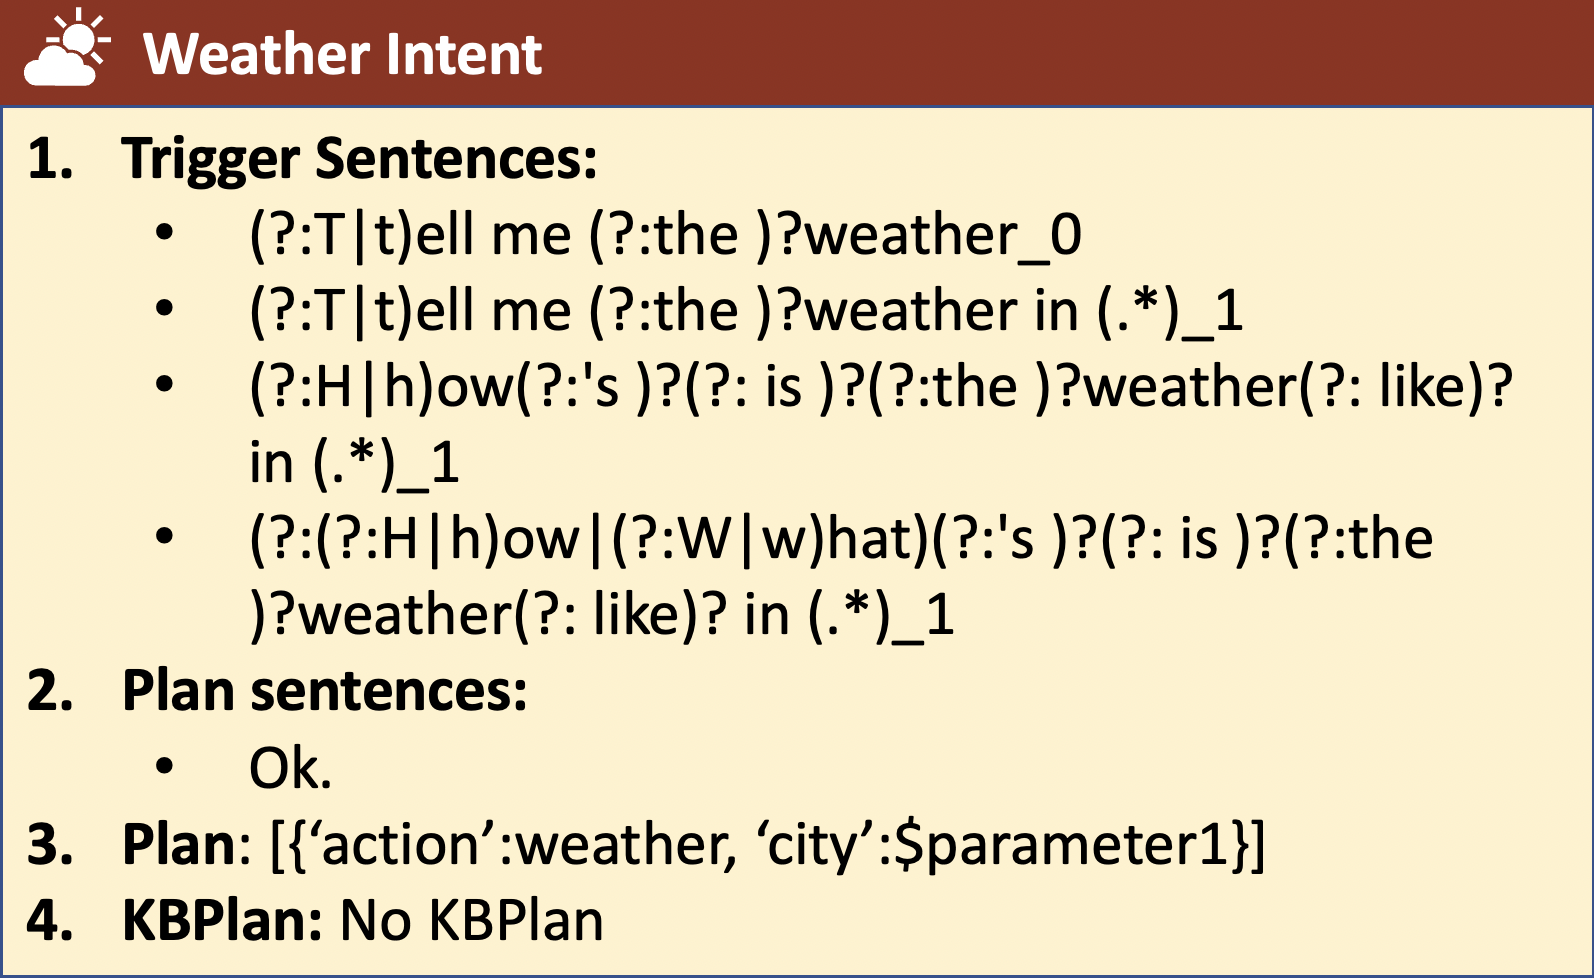Image resolution: width=1594 pixels, height=978 pixels.
Task: Click the How's the weather like pattern line
Action: pos(881,387)
